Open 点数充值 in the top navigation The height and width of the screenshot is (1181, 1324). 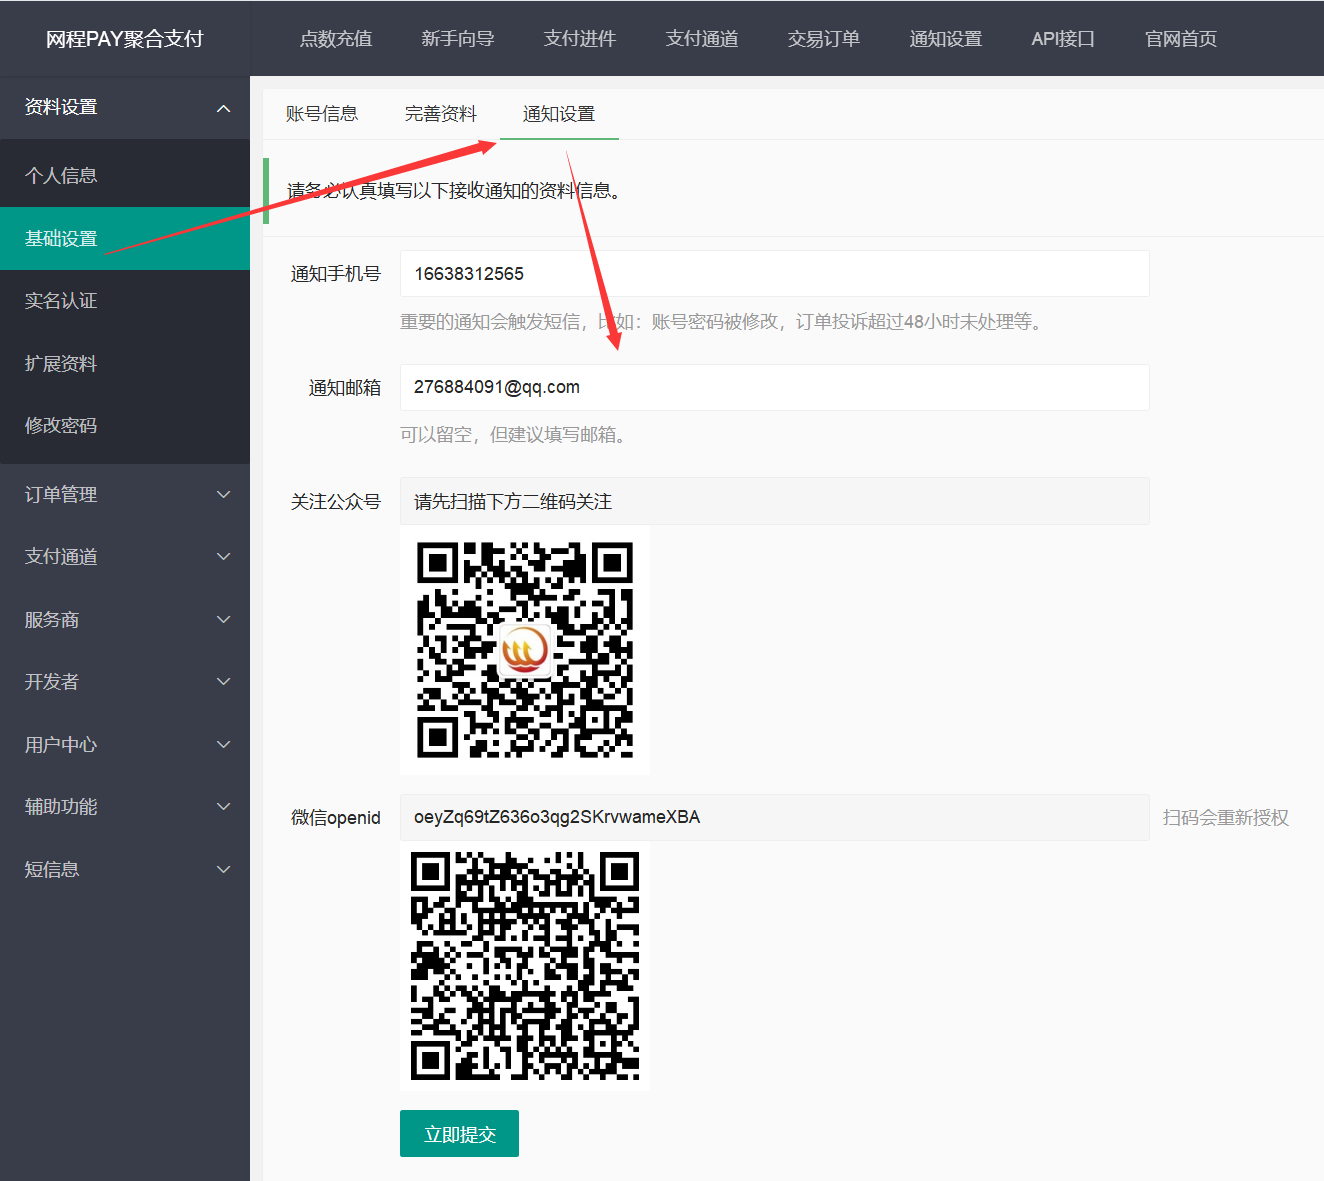coord(335,39)
